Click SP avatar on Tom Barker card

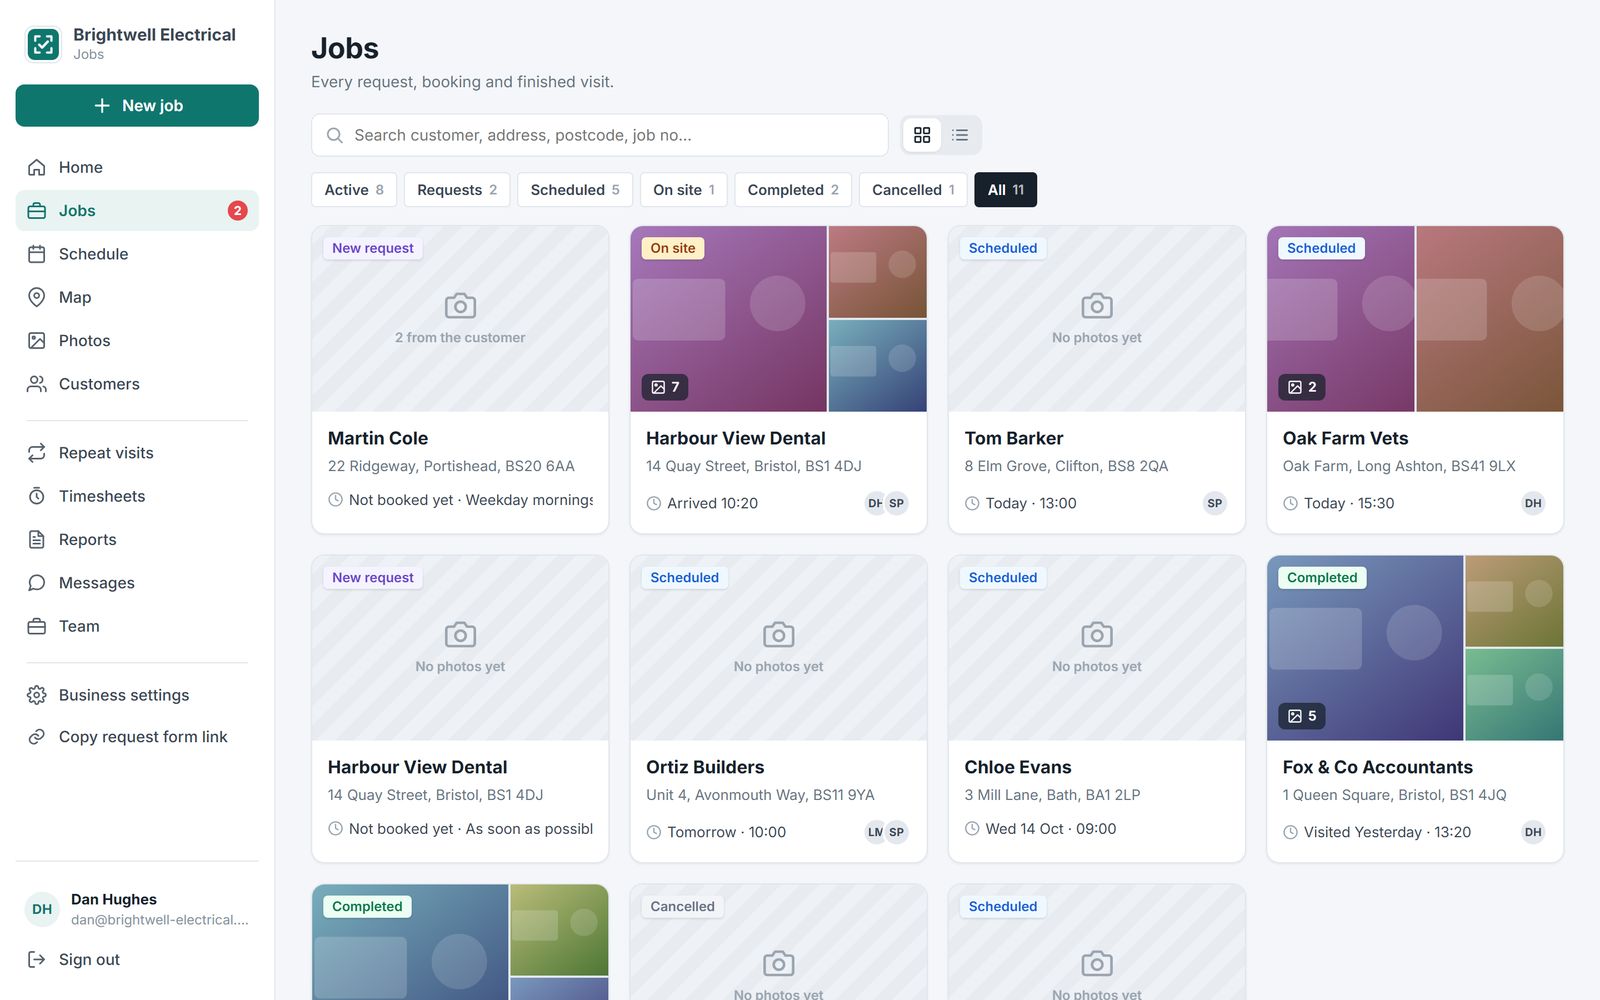pos(1214,503)
